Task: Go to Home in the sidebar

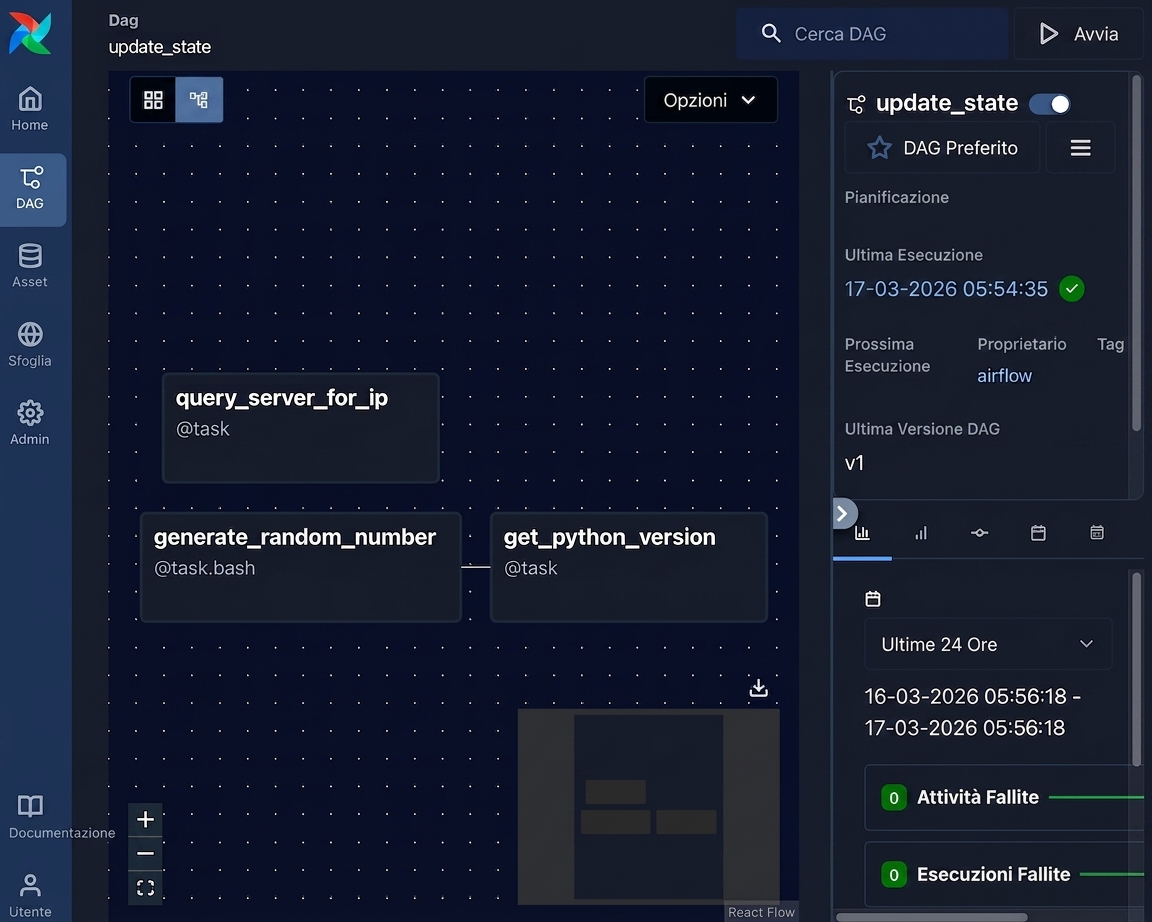Action: [30, 109]
